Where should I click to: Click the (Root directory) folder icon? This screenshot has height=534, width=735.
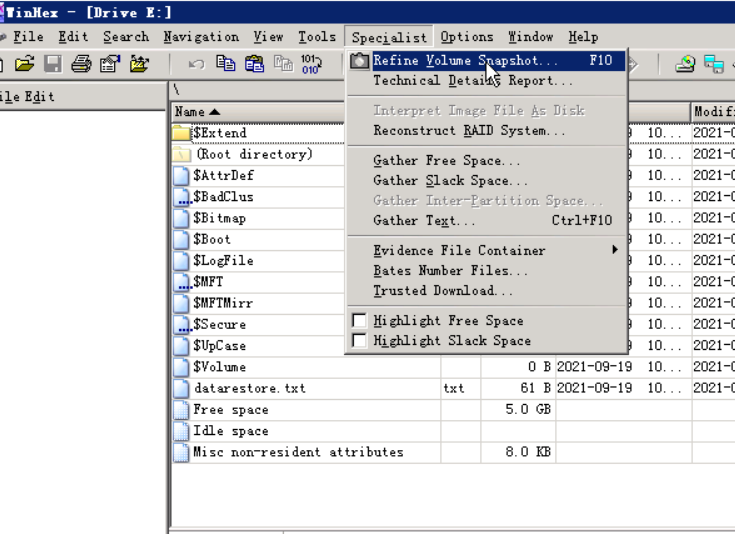pyautogui.click(x=181, y=154)
